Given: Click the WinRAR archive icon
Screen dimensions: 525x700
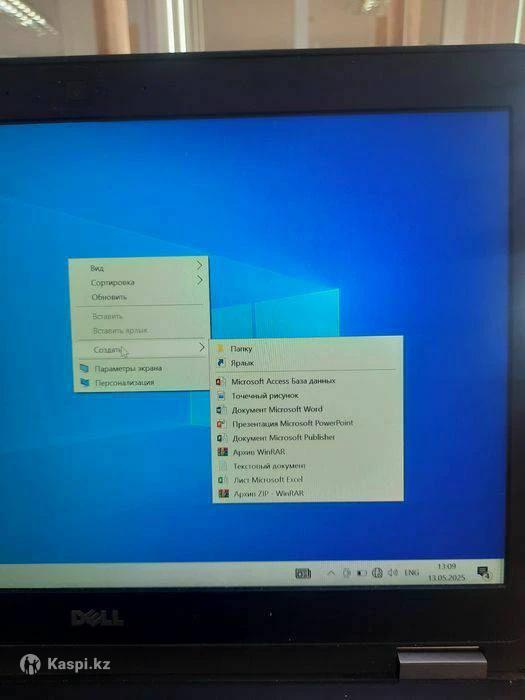Looking at the screenshot, I should pos(222,452).
